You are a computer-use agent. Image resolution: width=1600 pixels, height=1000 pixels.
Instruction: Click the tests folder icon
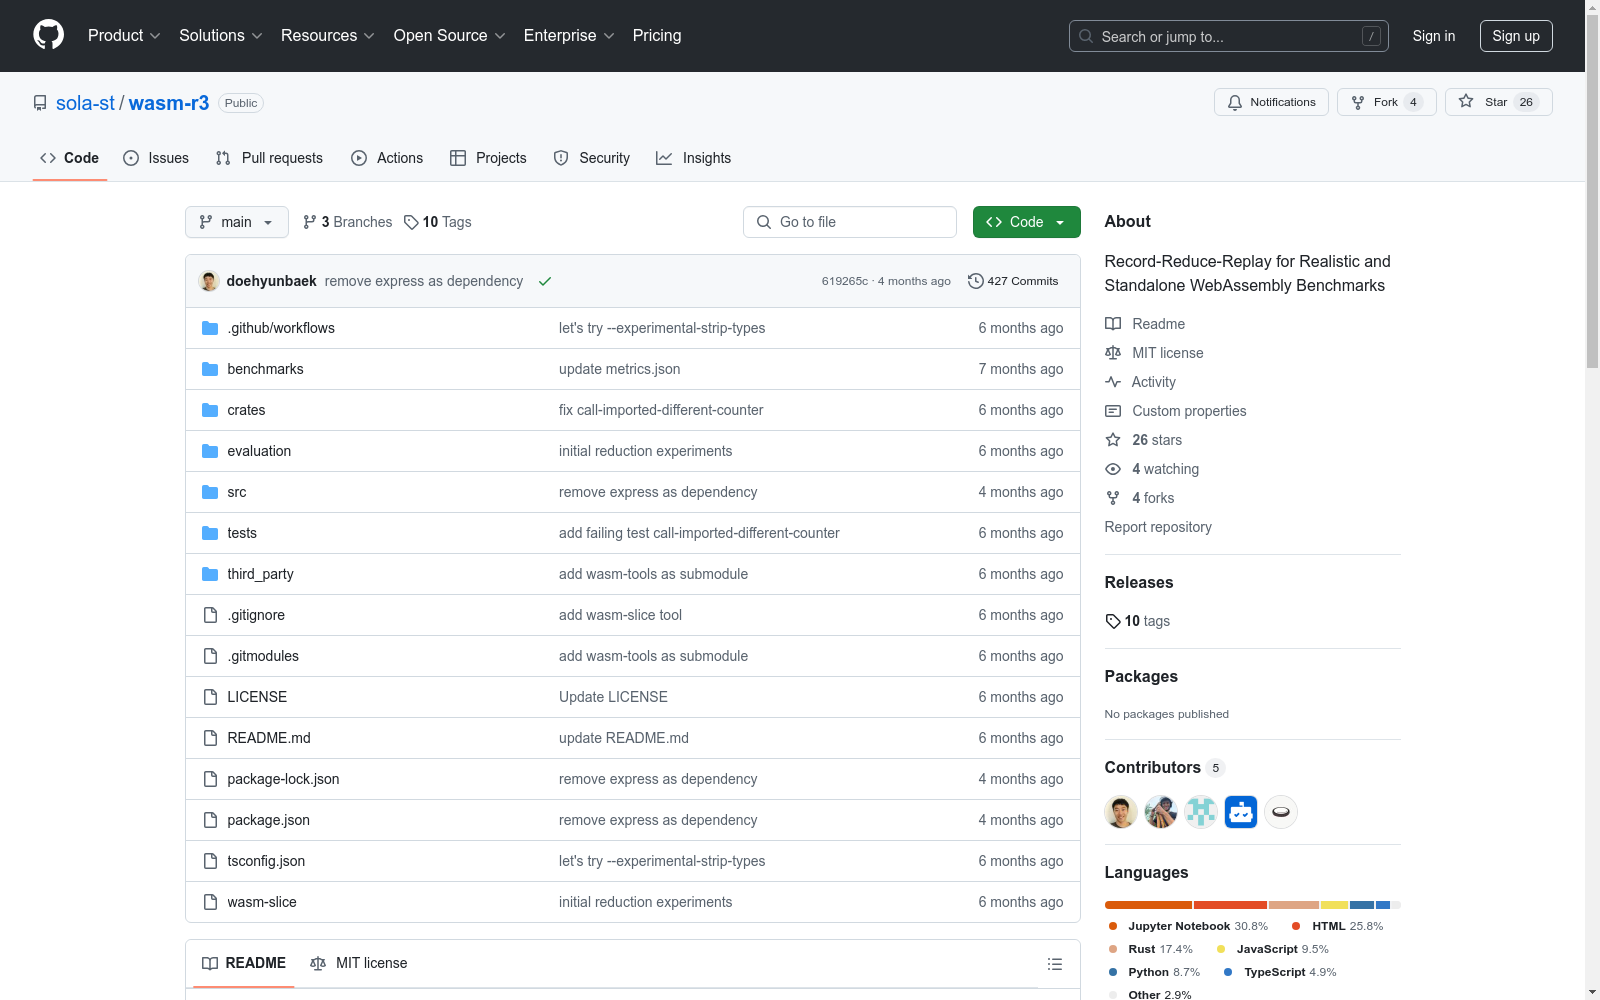[x=210, y=533]
